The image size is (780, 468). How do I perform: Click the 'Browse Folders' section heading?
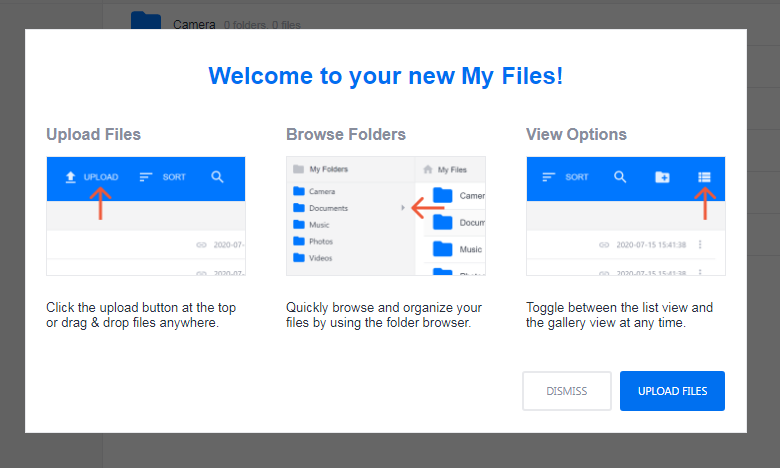click(346, 134)
